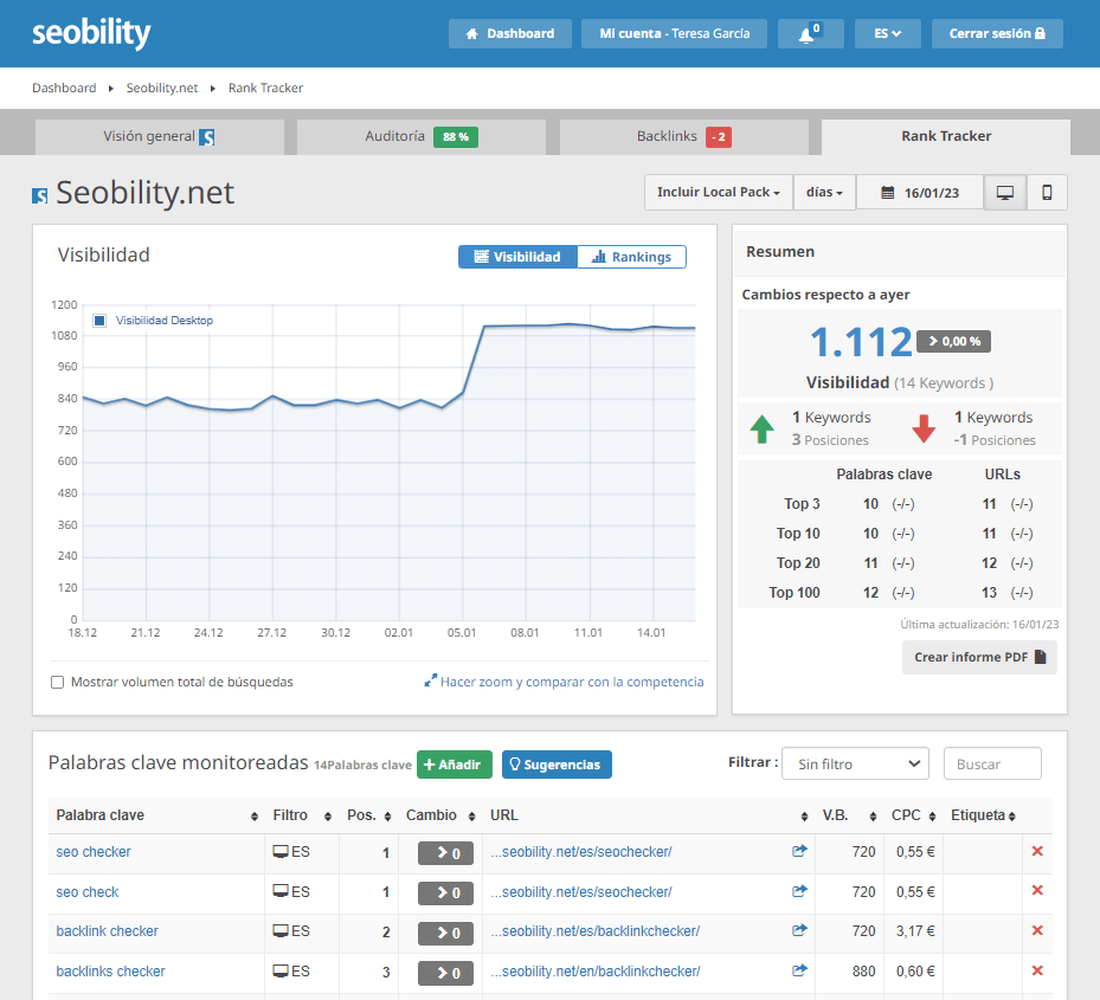Delete the backlinks checker keyword

[x=1038, y=971]
